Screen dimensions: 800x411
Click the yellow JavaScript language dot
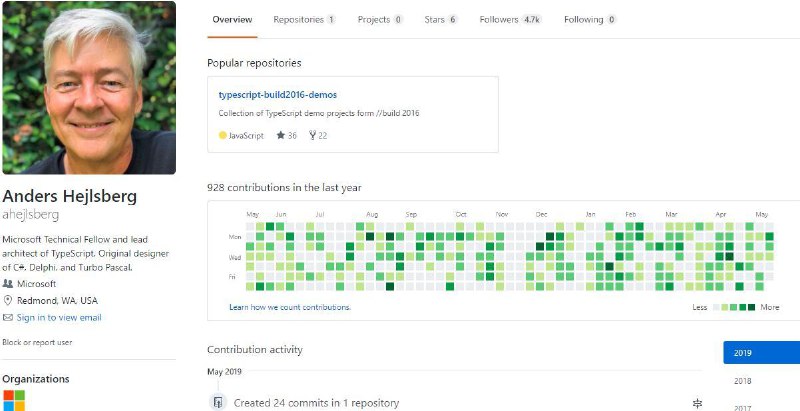(x=223, y=135)
